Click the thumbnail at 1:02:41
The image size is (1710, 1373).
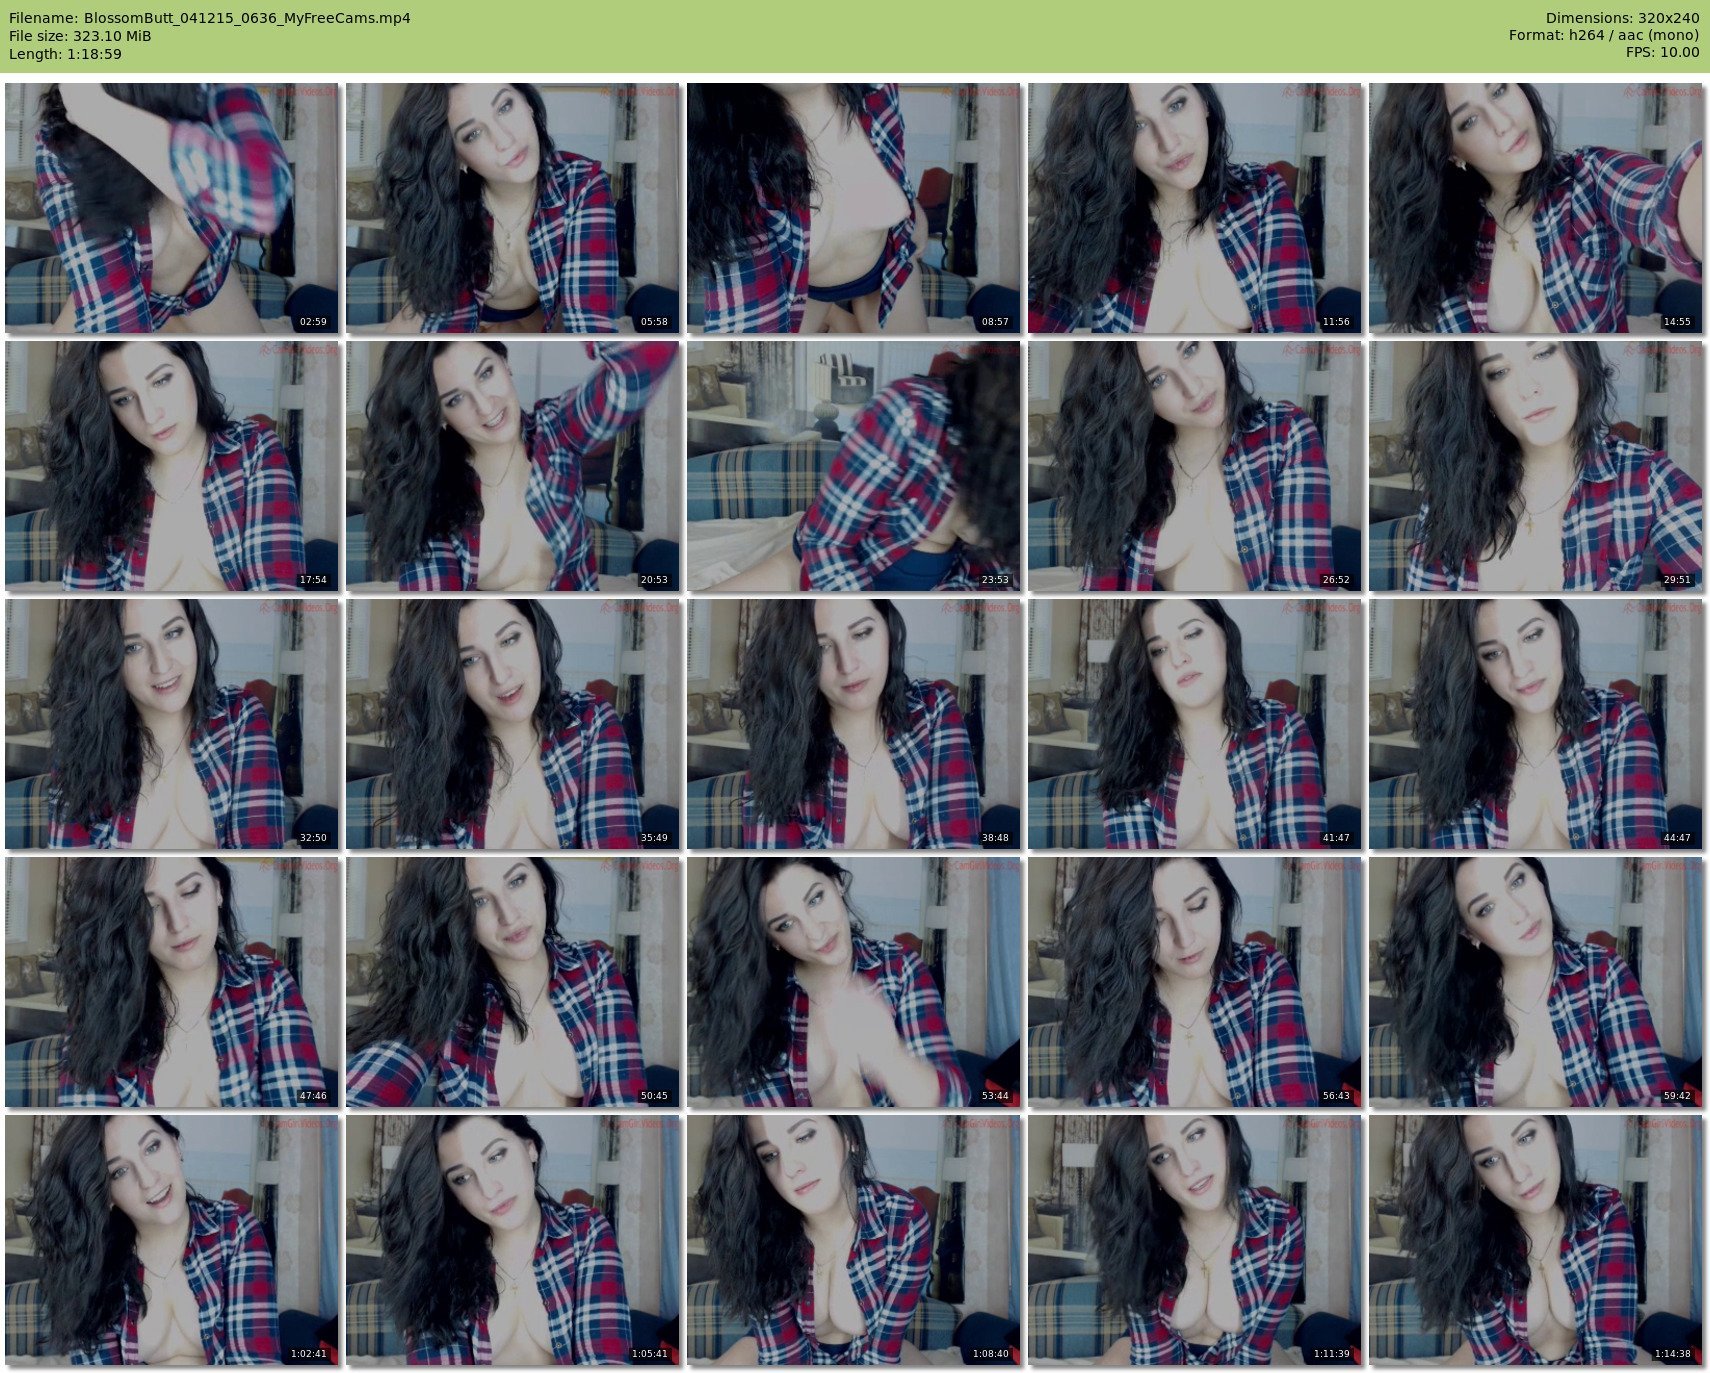(172, 1240)
